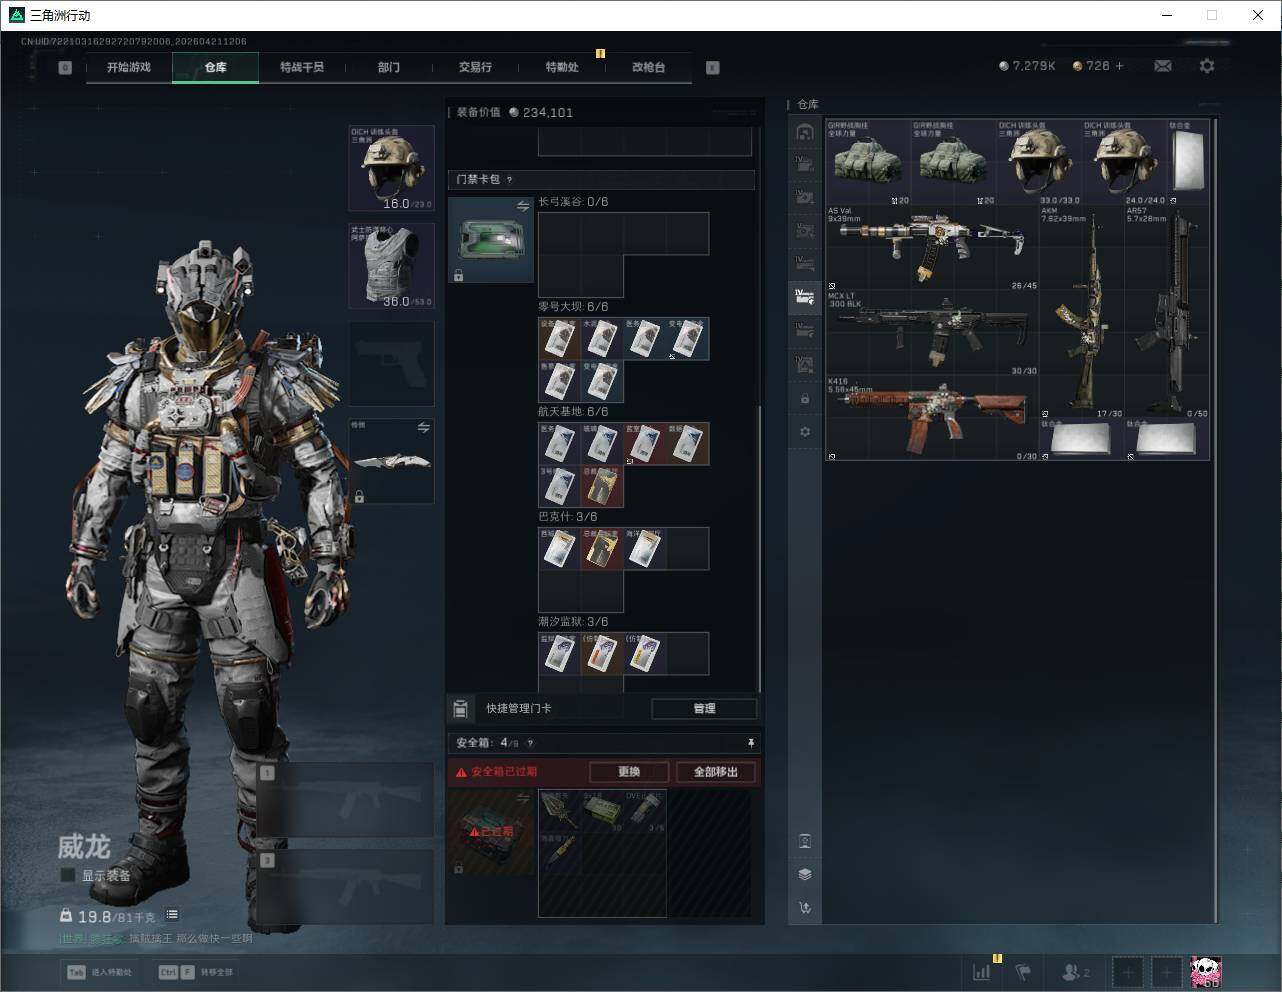Image resolution: width=1282 pixels, height=992 pixels.
Task: Open the mail inbox envelope icon
Action: pyautogui.click(x=1163, y=66)
